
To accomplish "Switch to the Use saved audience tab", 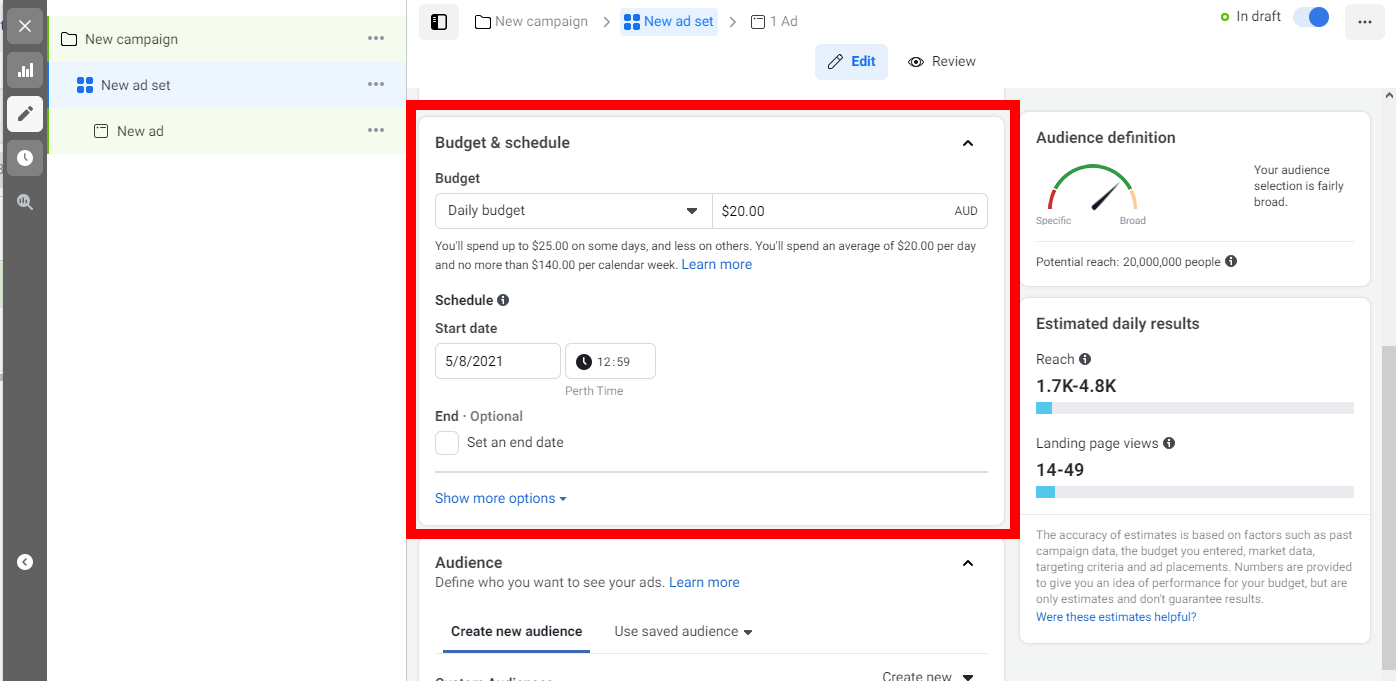I will pyautogui.click(x=674, y=631).
